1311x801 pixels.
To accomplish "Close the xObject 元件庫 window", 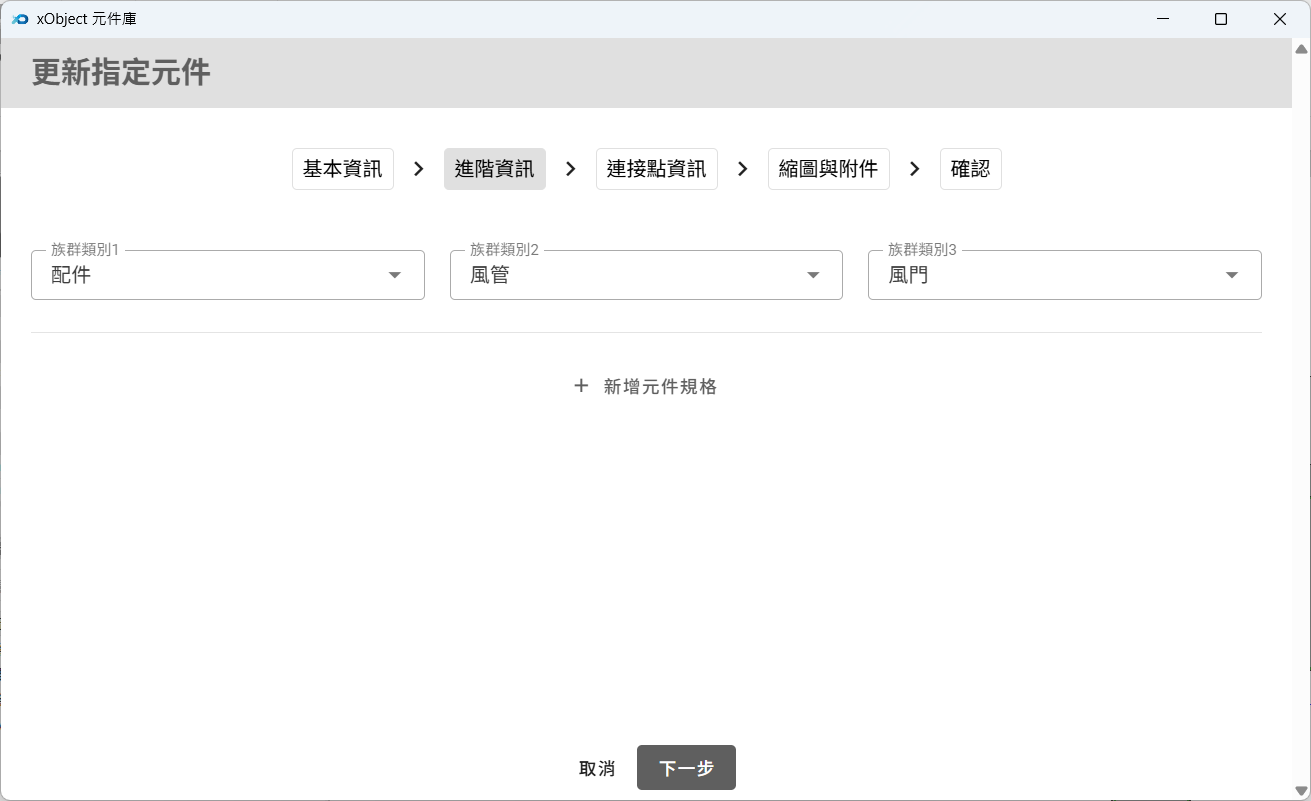I will point(1280,19).
